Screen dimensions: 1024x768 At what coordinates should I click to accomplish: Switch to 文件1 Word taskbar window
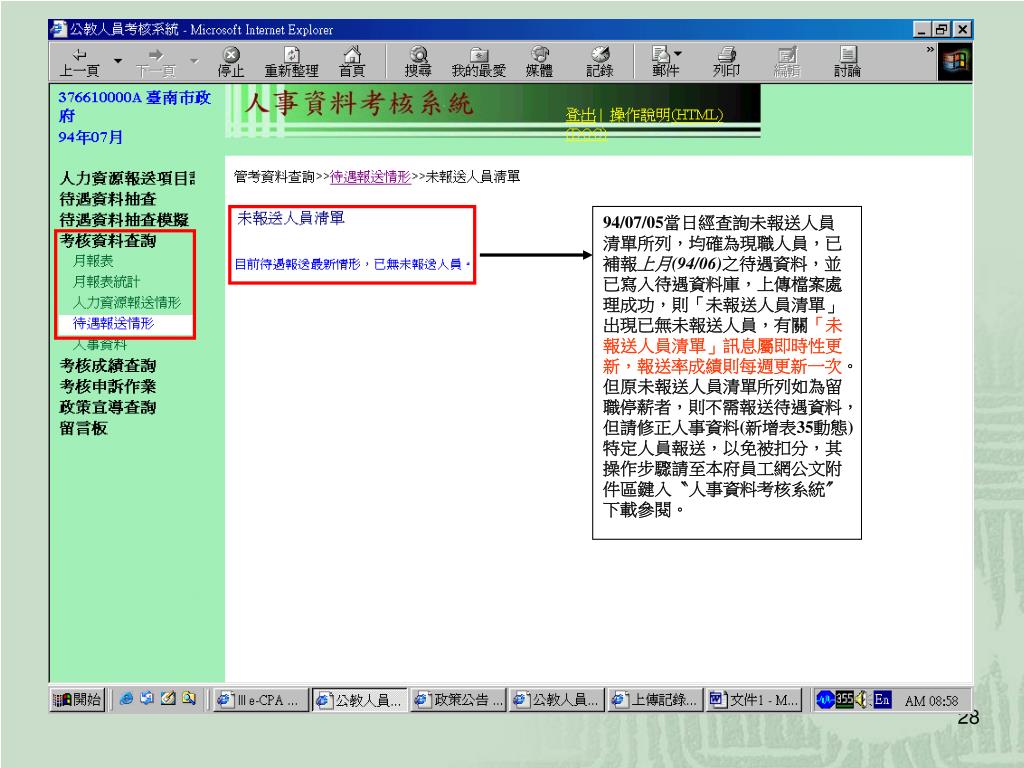754,700
